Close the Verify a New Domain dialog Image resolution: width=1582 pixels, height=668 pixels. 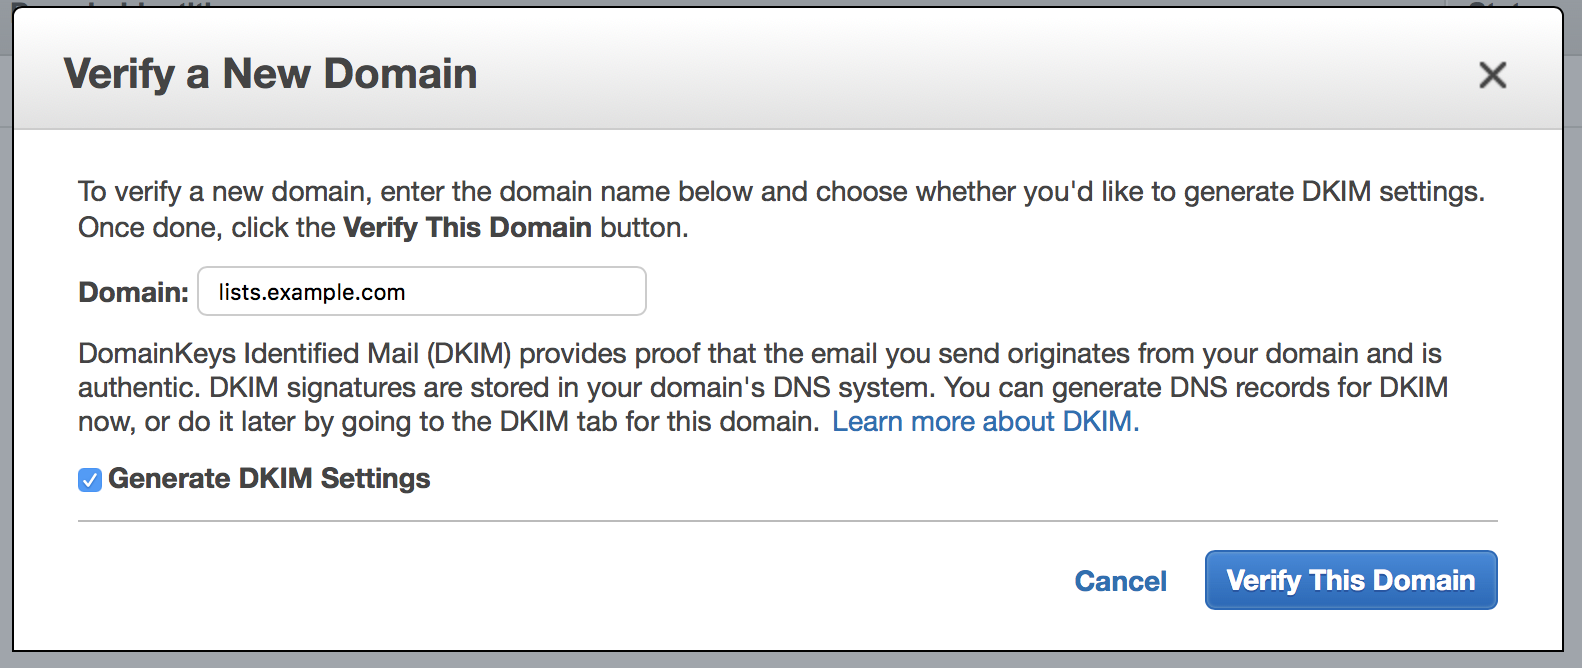pyautogui.click(x=1492, y=75)
